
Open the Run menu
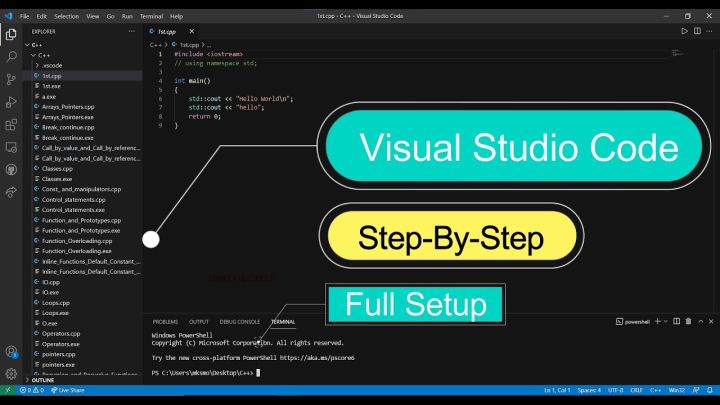click(x=127, y=16)
